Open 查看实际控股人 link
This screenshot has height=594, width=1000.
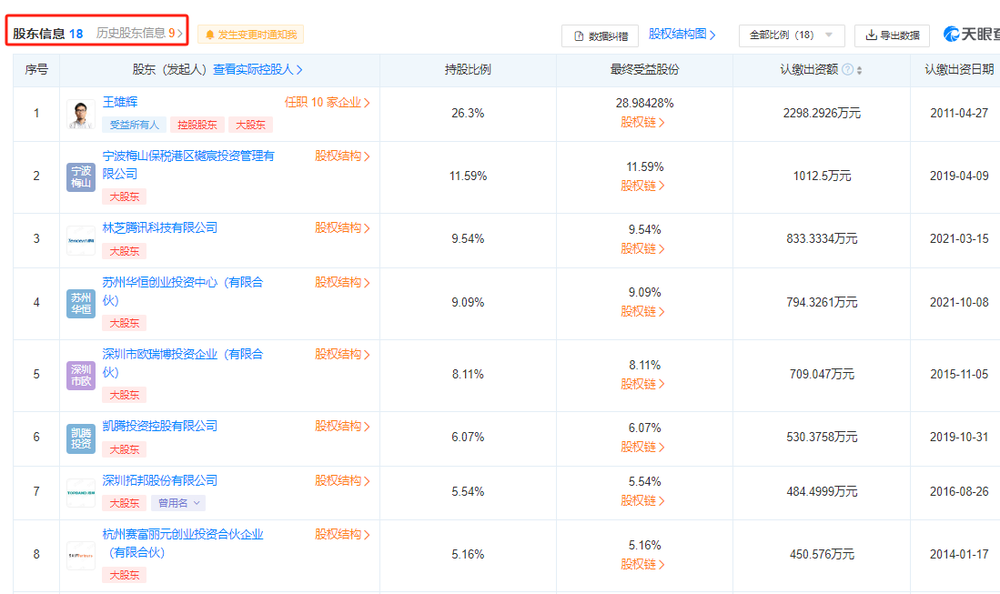point(258,70)
